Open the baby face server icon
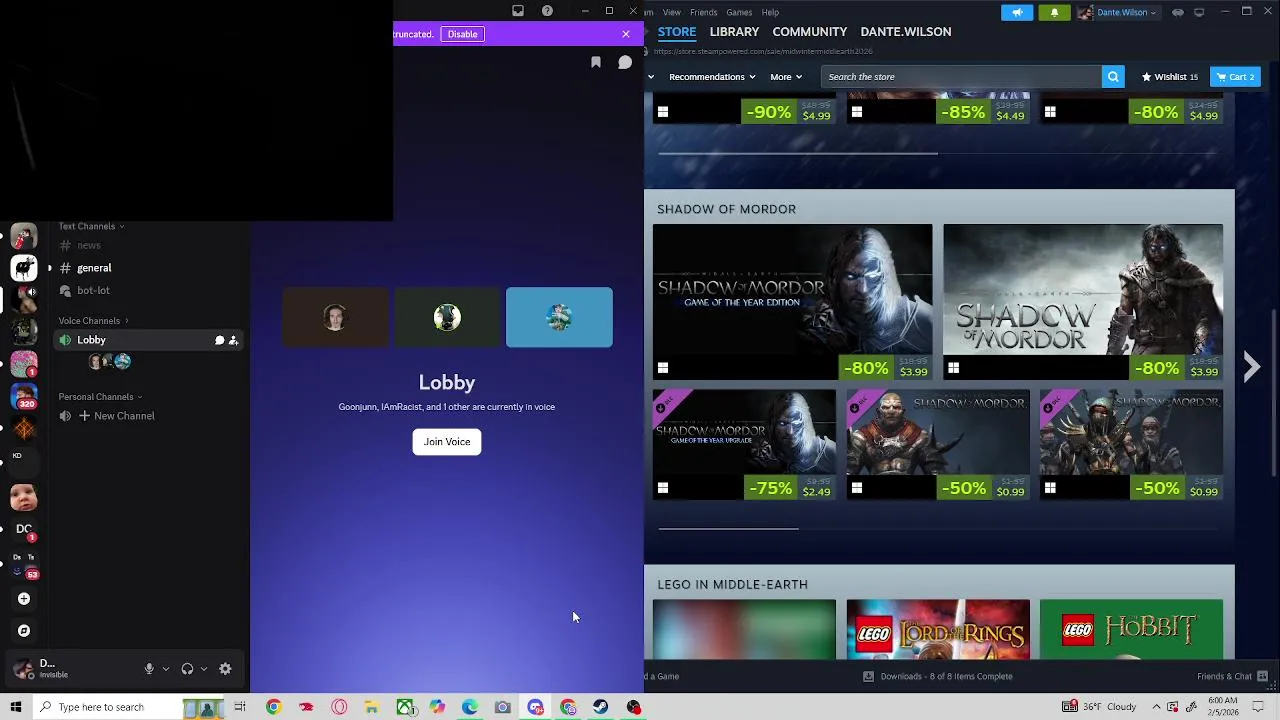The width and height of the screenshot is (1280, 720). pos(24,497)
